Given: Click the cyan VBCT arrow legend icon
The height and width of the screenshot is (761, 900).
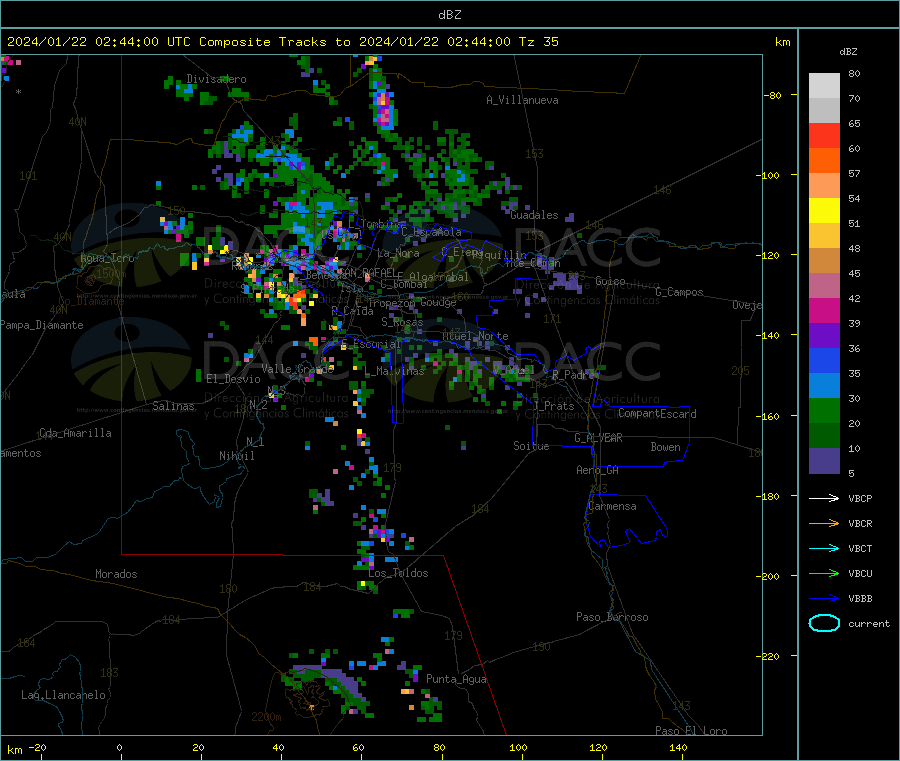Looking at the screenshot, I should coord(824,549).
